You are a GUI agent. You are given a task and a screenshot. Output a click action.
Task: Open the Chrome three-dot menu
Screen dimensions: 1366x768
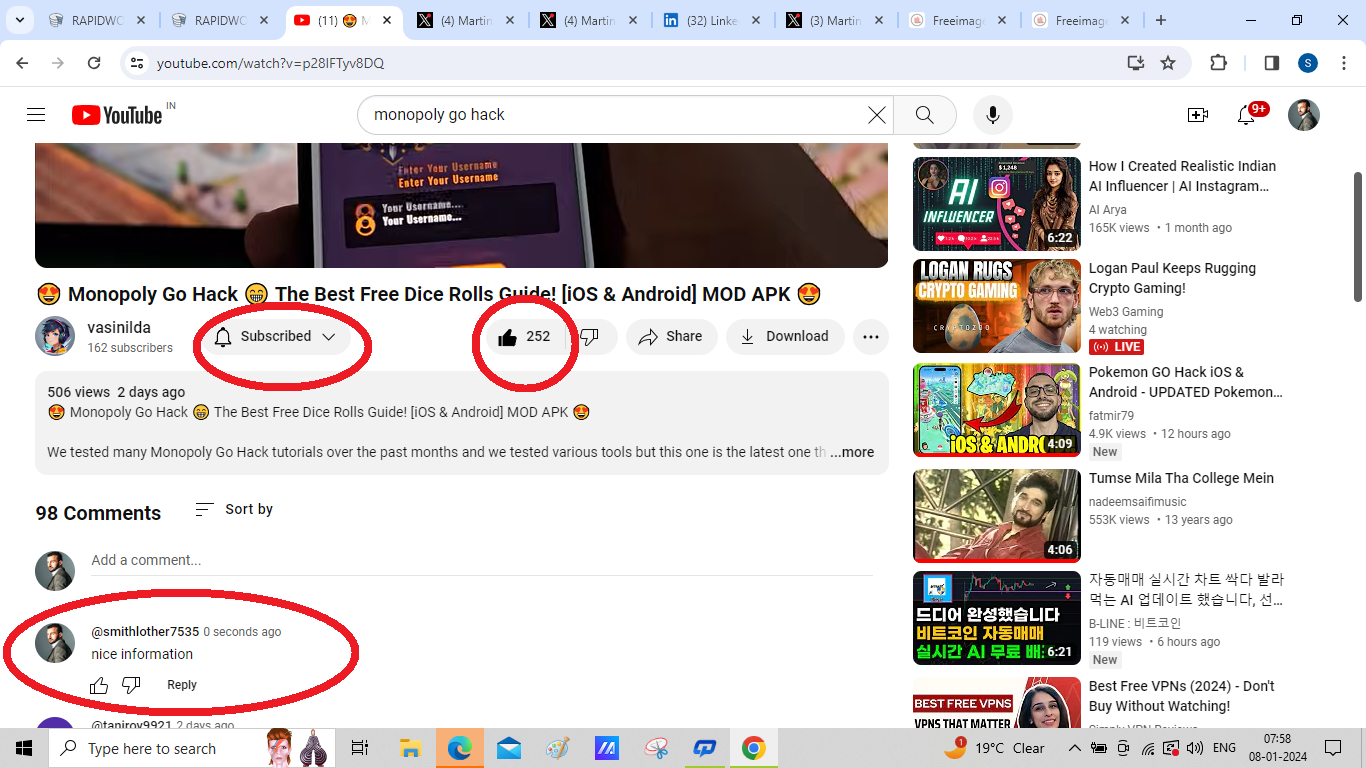[1342, 63]
